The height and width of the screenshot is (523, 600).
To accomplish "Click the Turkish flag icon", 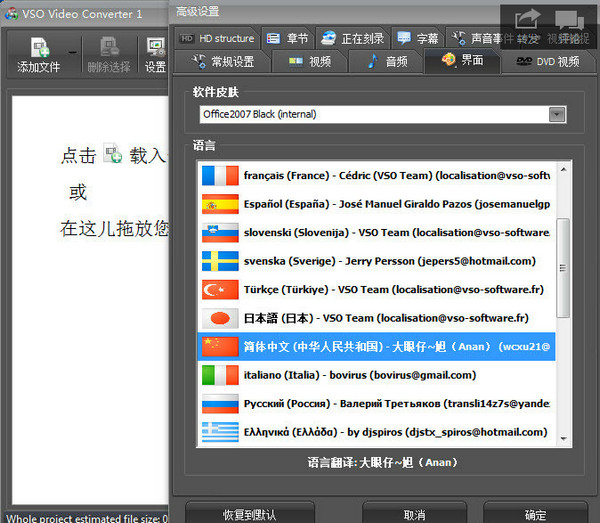I will tap(220, 290).
